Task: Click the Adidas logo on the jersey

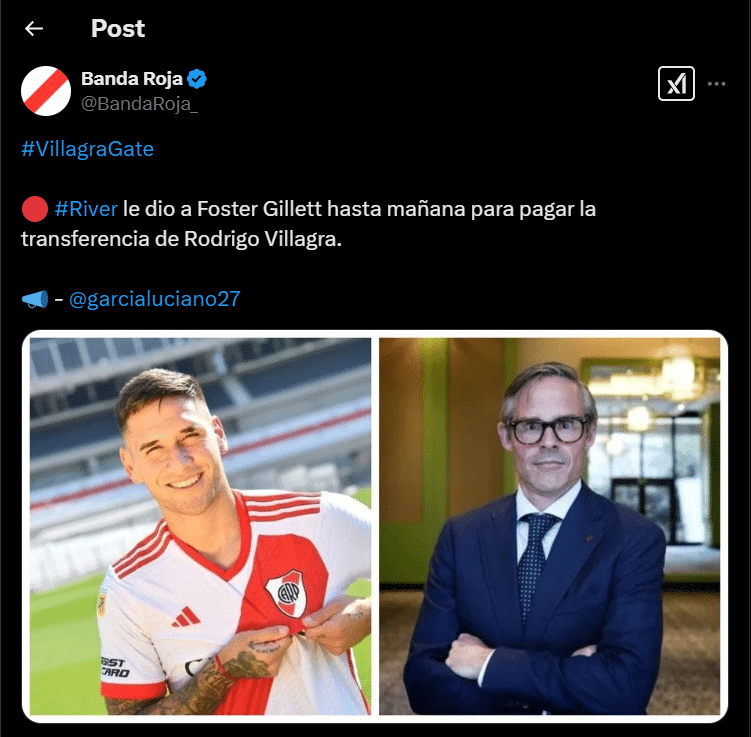Action: point(186,617)
